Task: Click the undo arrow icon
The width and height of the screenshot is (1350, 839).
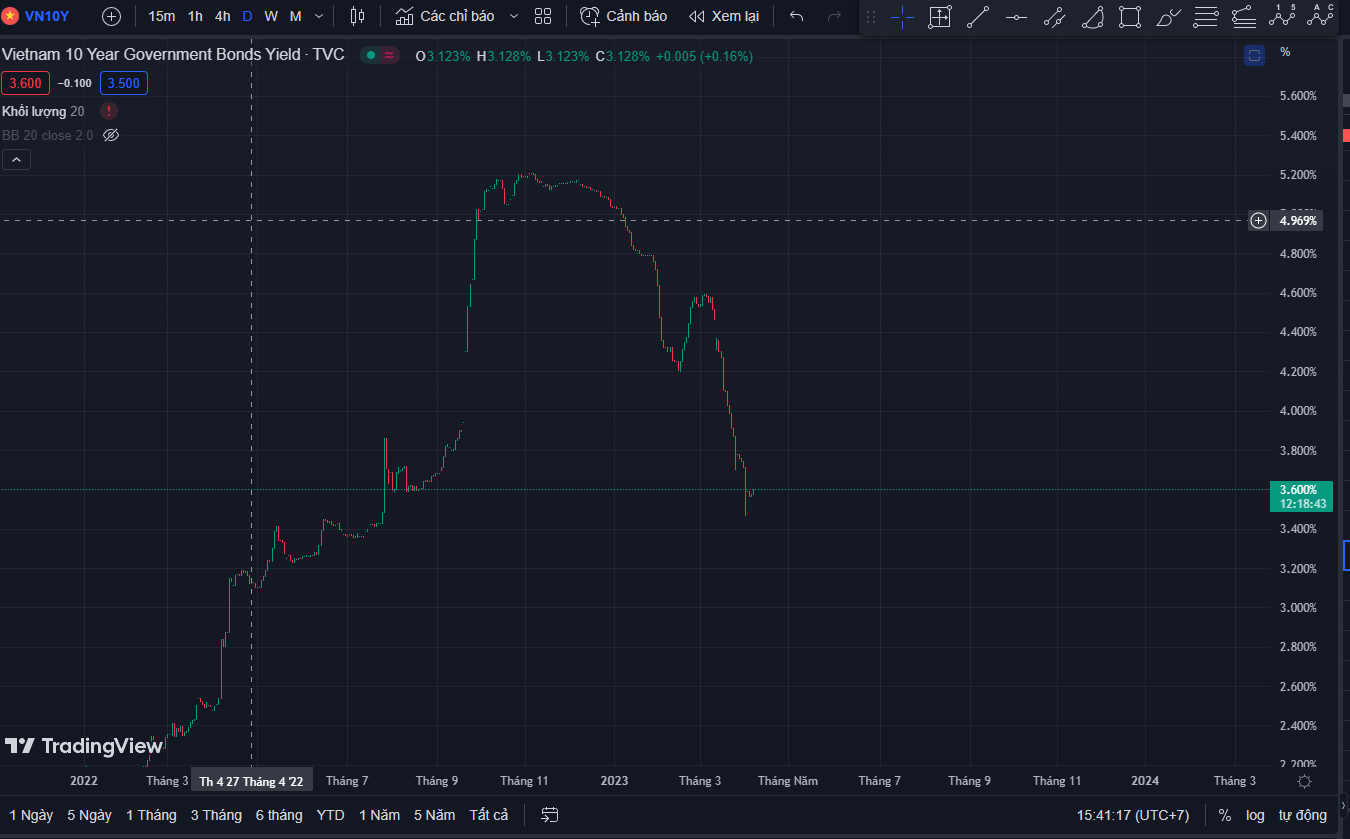Action: 796,16
